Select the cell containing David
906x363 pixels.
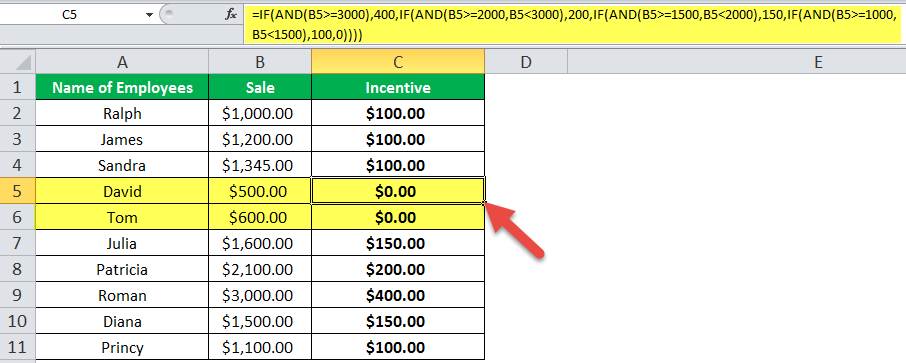[x=122, y=191]
